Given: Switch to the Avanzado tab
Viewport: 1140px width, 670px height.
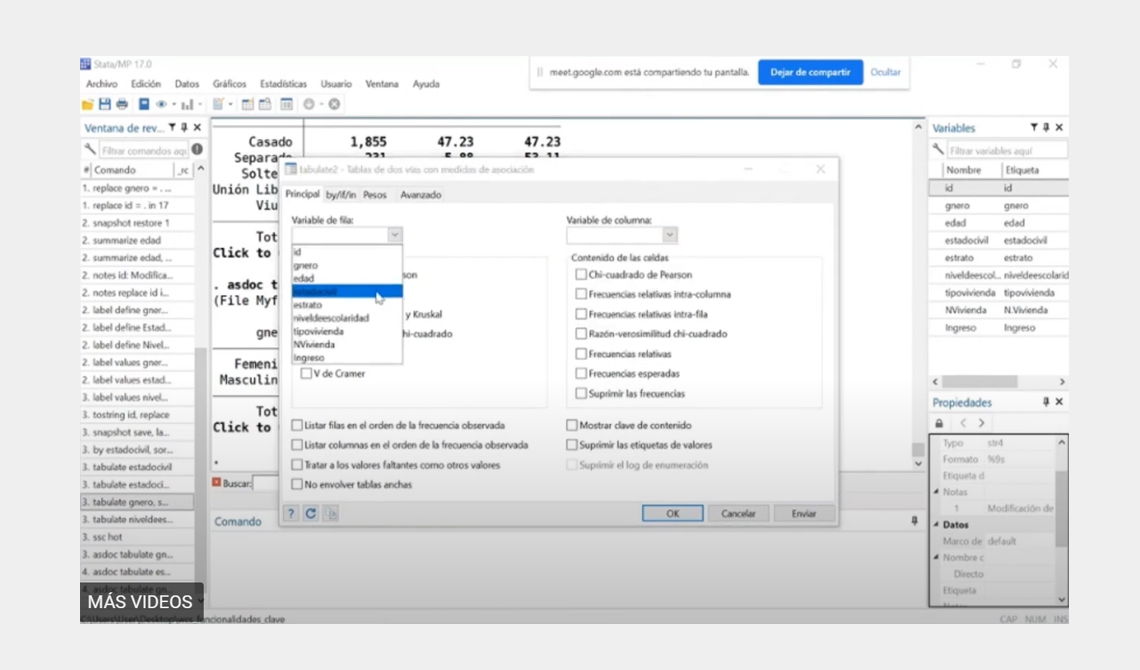Looking at the screenshot, I should point(420,195).
